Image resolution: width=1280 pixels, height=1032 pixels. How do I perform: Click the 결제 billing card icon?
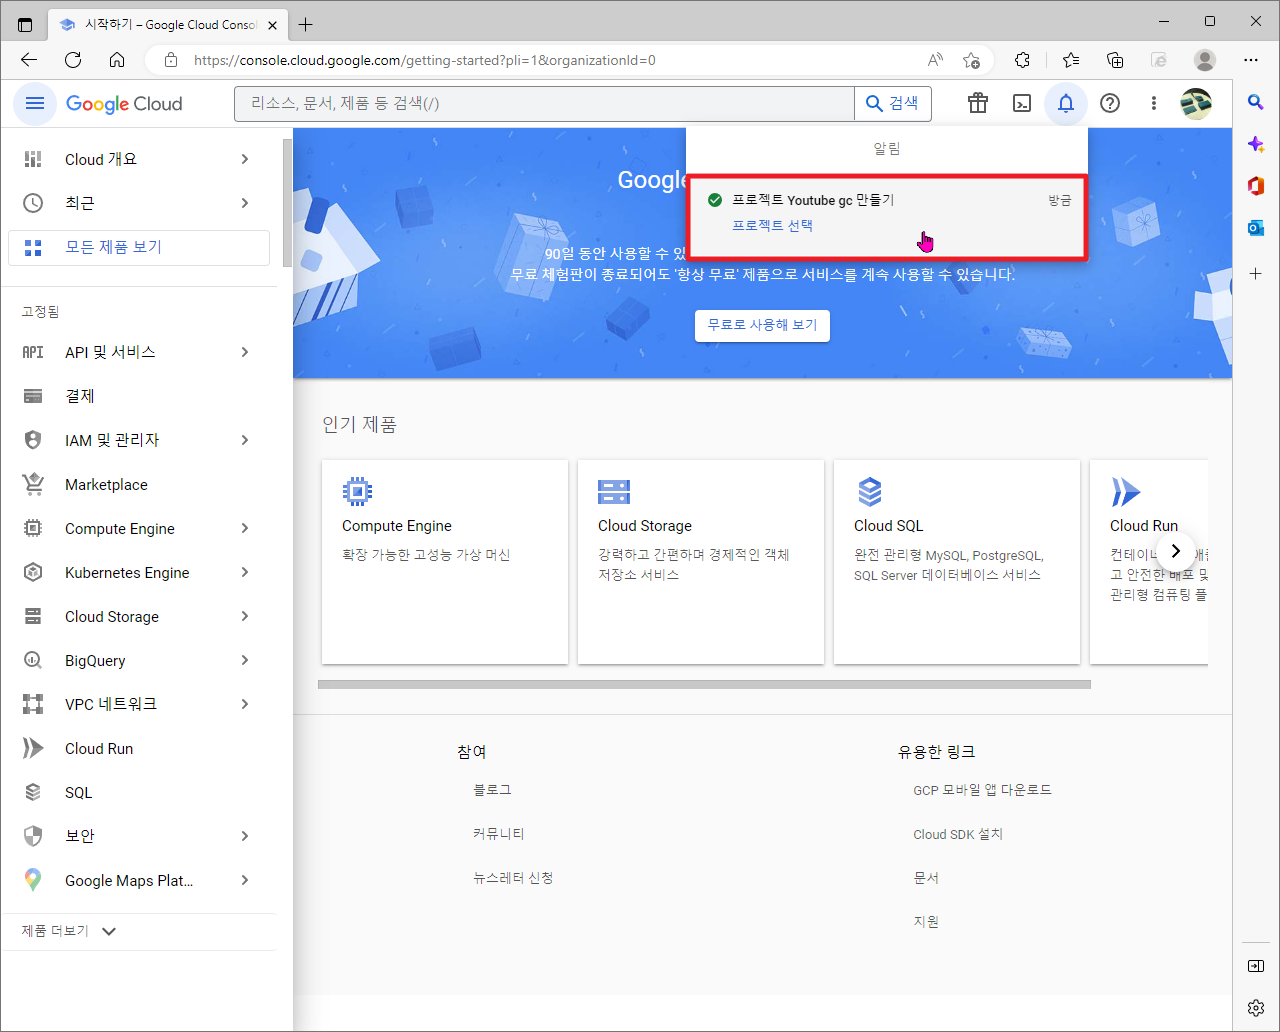pos(33,396)
